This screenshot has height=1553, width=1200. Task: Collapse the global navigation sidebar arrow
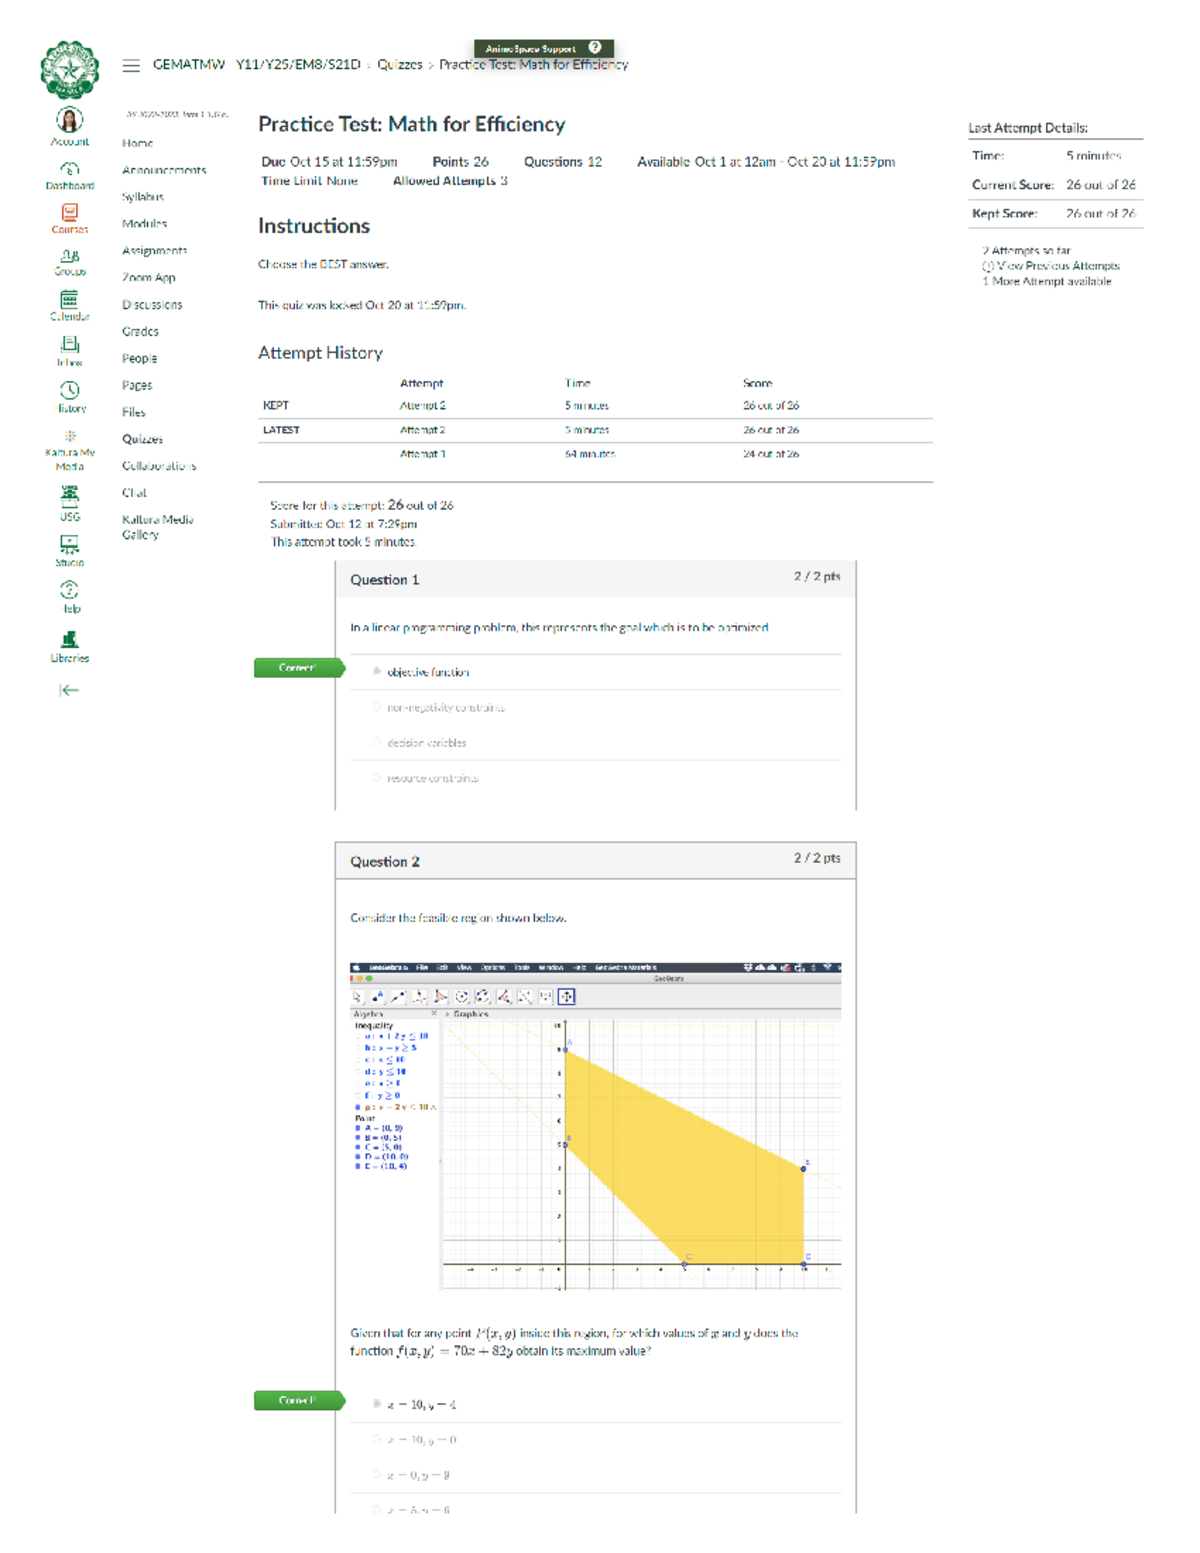click(x=69, y=690)
